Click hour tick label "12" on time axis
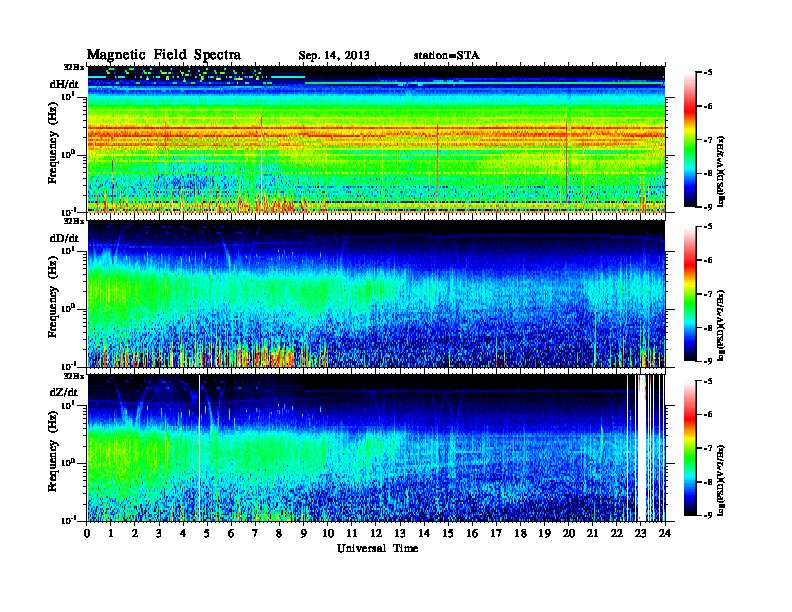This screenshot has width=792, height=612. click(376, 533)
